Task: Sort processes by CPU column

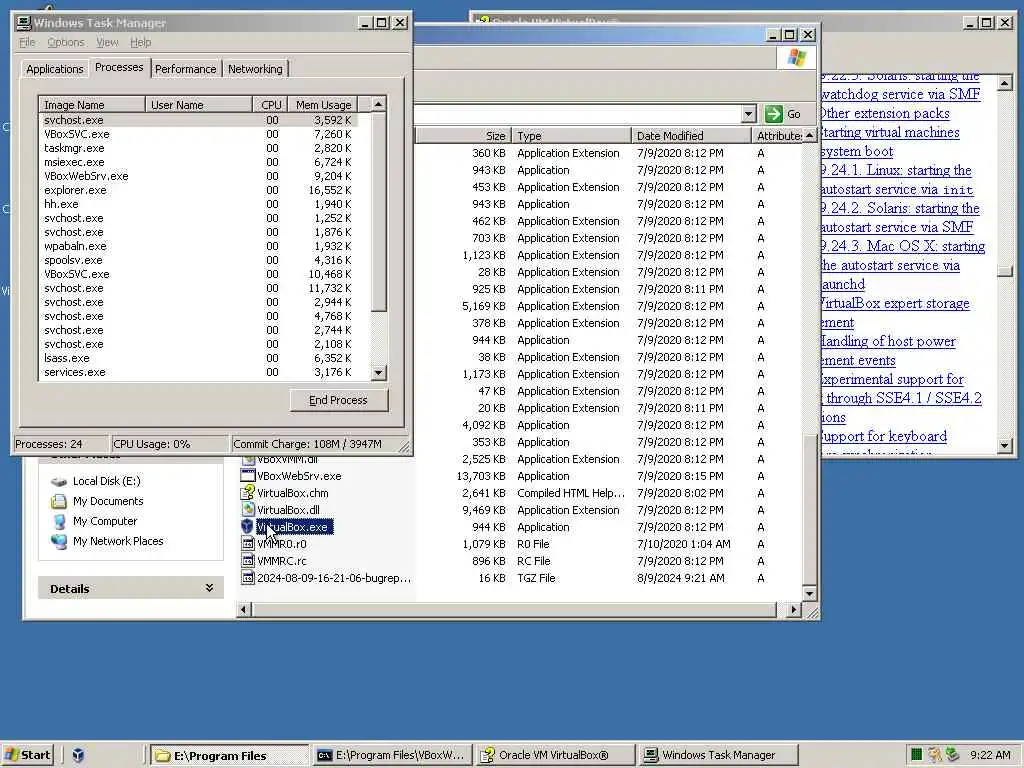Action: coord(270,104)
